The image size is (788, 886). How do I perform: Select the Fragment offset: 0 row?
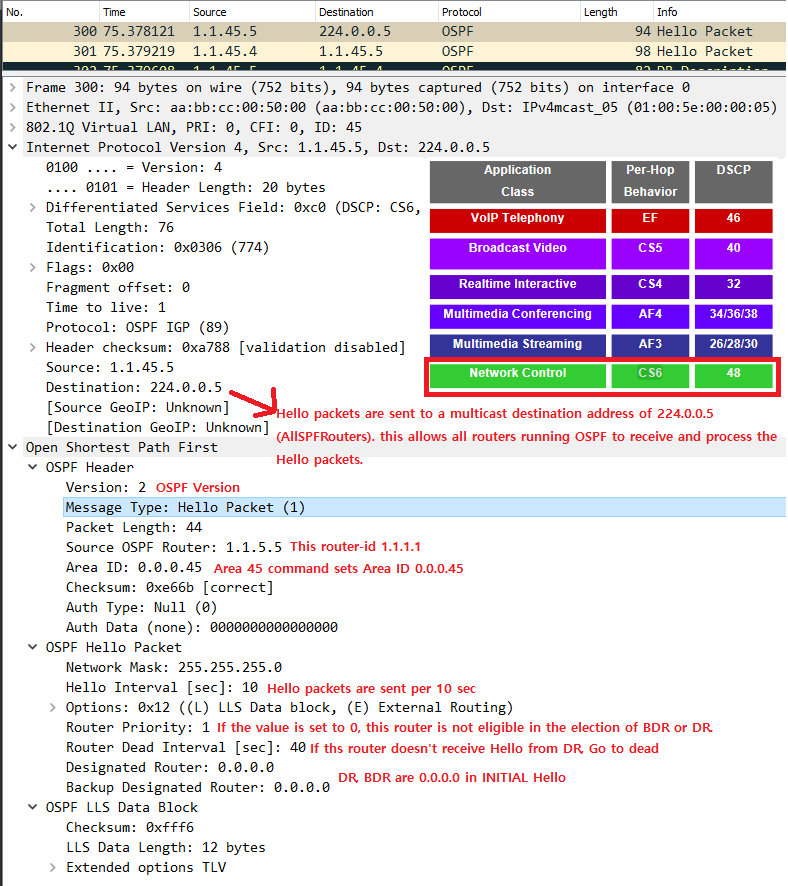click(117, 288)
